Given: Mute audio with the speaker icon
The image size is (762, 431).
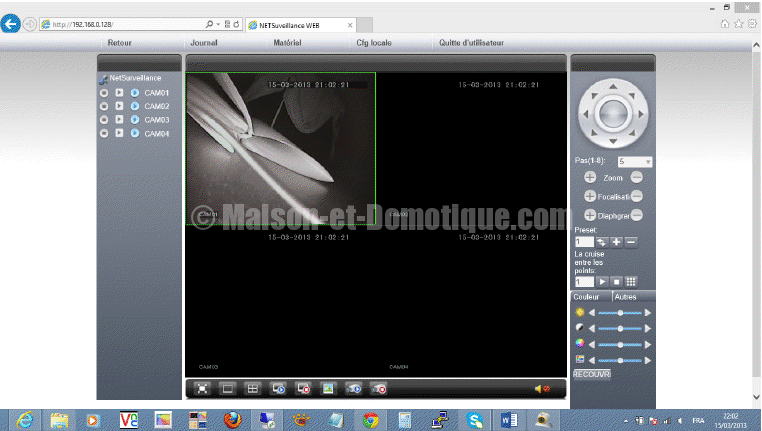Looking at the screenshot, I should point(542,389).
